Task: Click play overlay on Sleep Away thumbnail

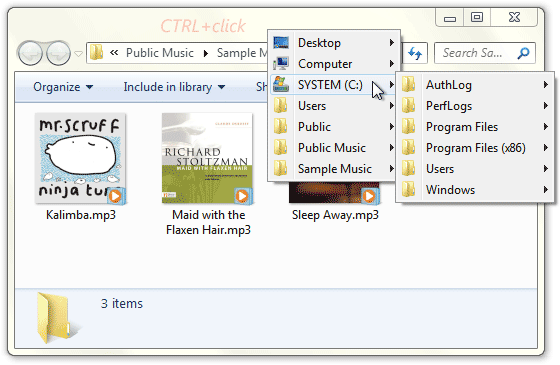Action: tap(369, 196)
